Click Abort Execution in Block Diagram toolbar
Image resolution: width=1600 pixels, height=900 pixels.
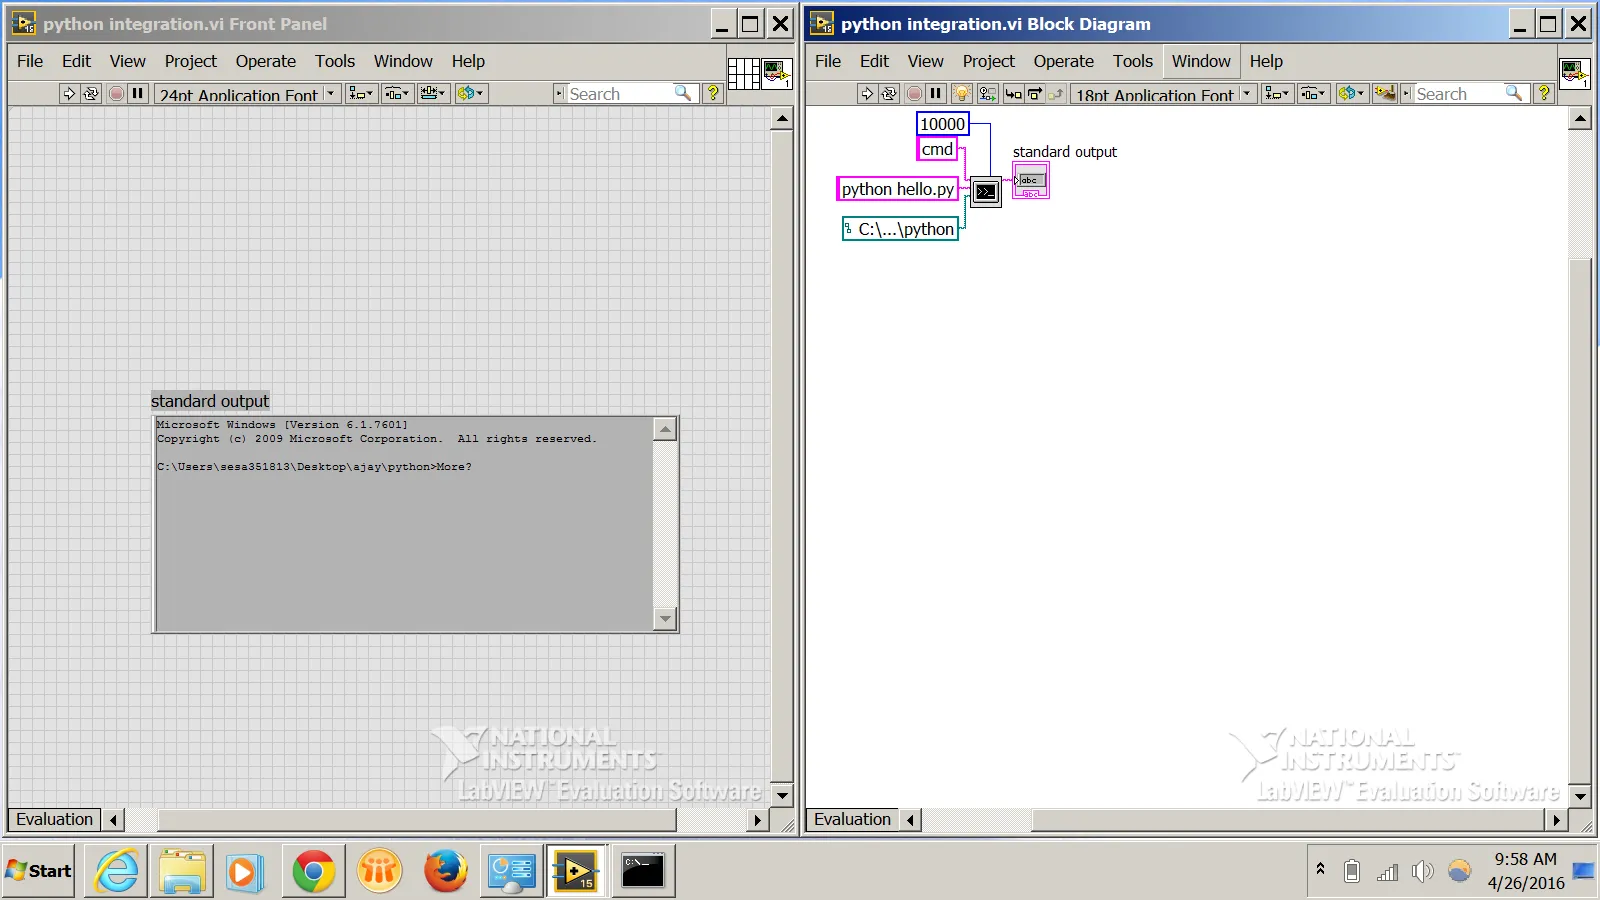(914, 93)
